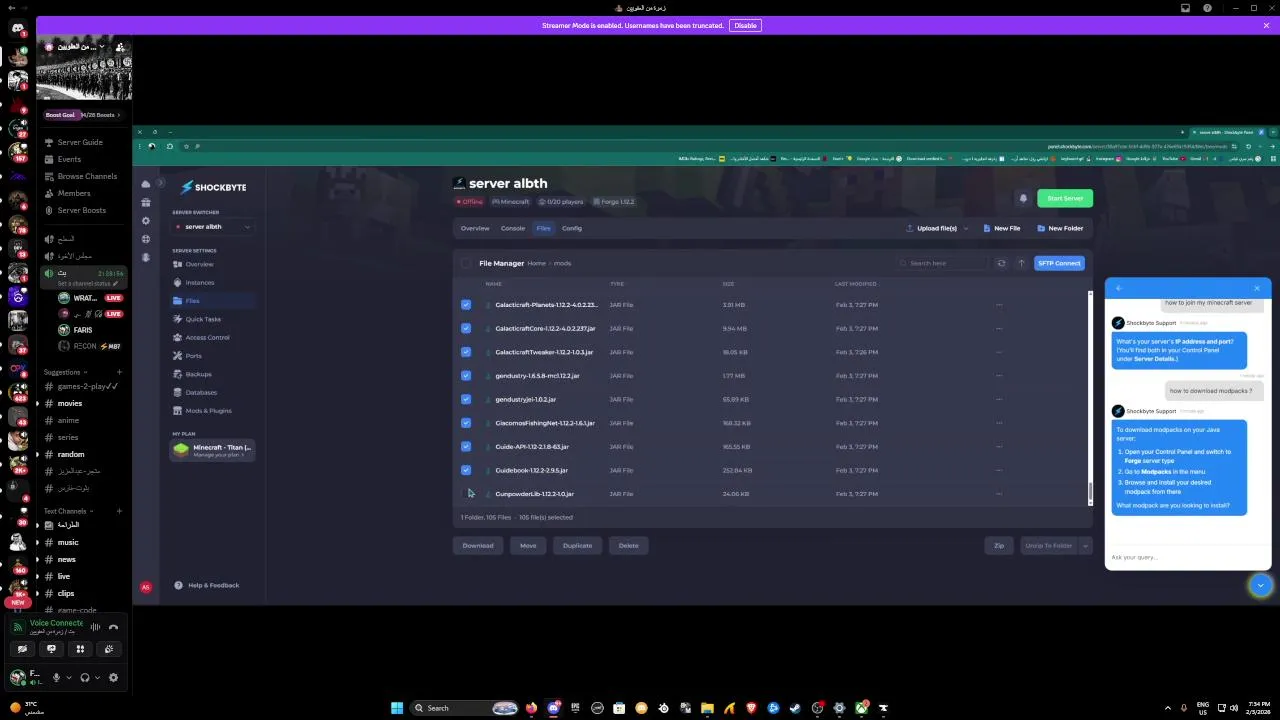This screenshot has height=720, width=1280.
Task: Go to Ports in server settings
Action: [x=211, y=355]
